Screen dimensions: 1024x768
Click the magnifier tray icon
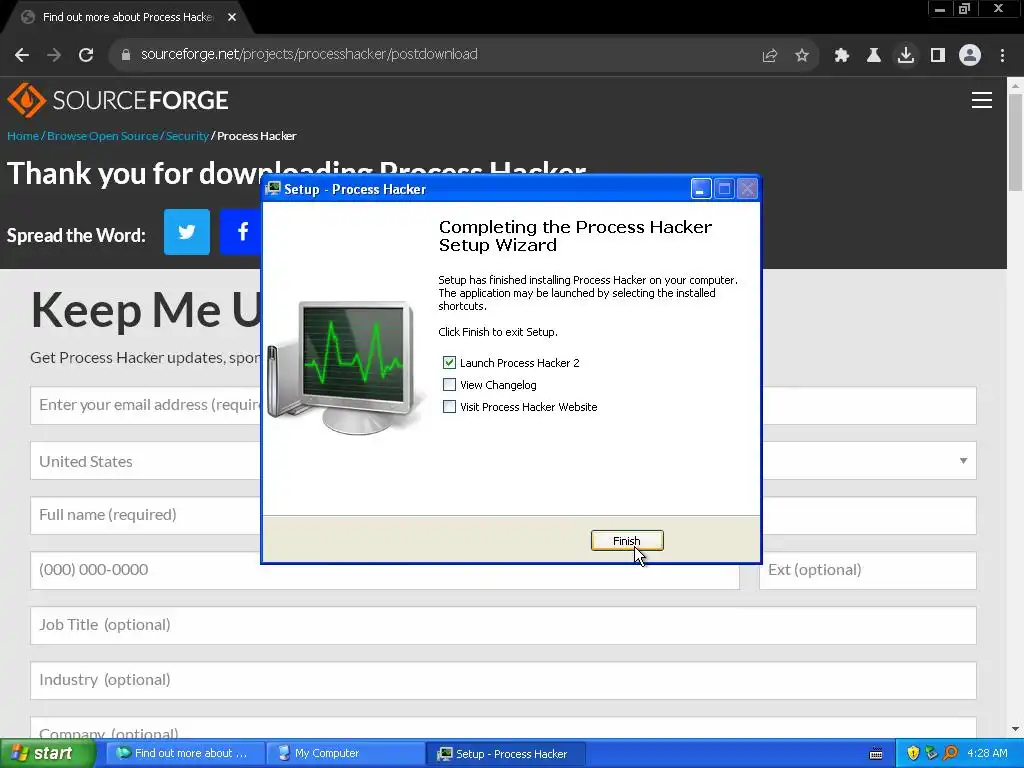[950, 754]
